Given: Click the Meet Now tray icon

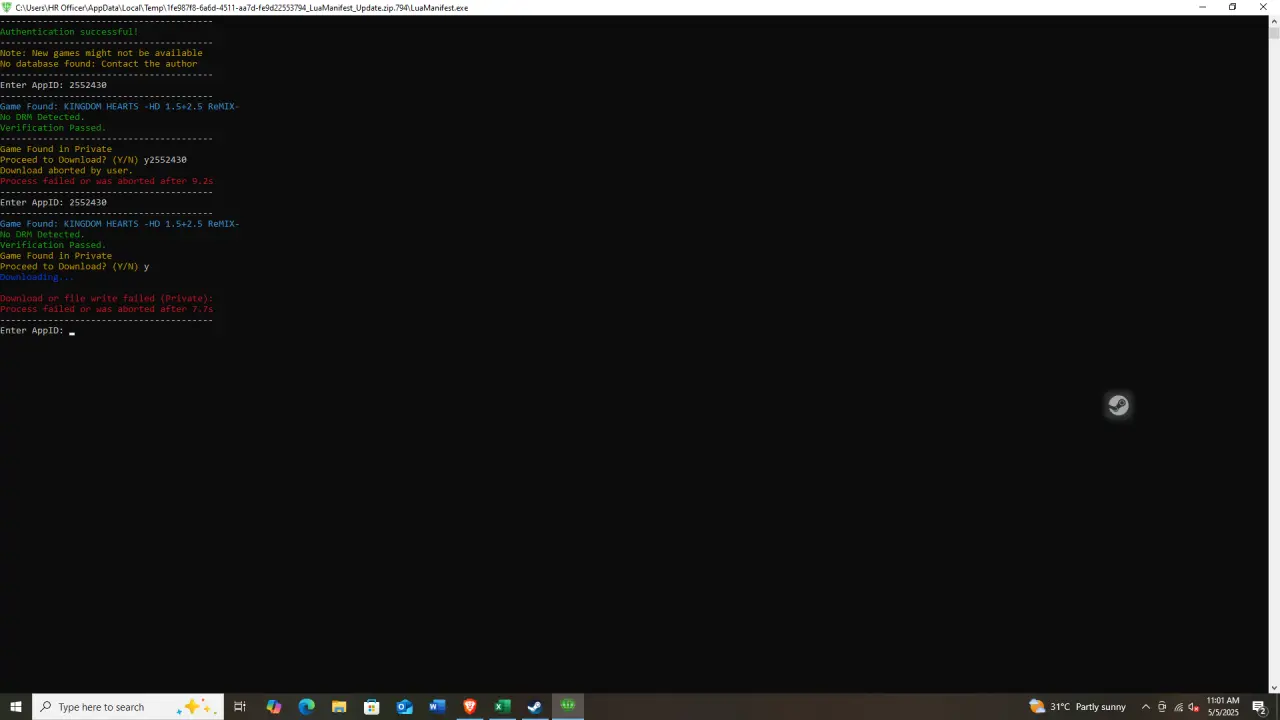Looking at the screenshot, I should pyautogui.click(x=1162, y=707).
